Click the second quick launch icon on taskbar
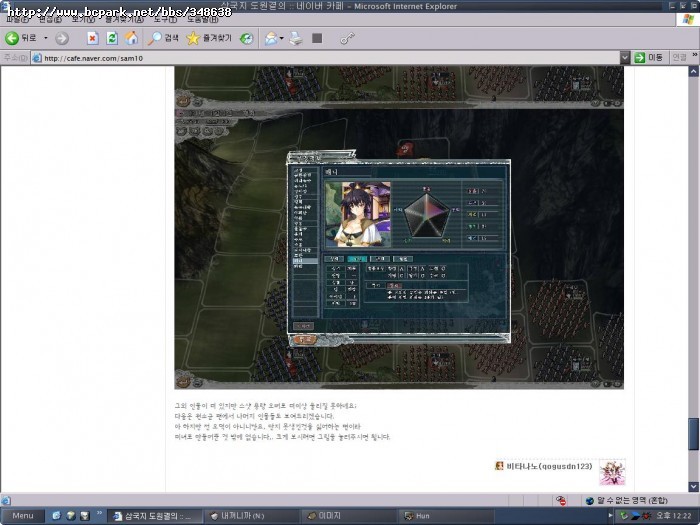 coord(71,516)
